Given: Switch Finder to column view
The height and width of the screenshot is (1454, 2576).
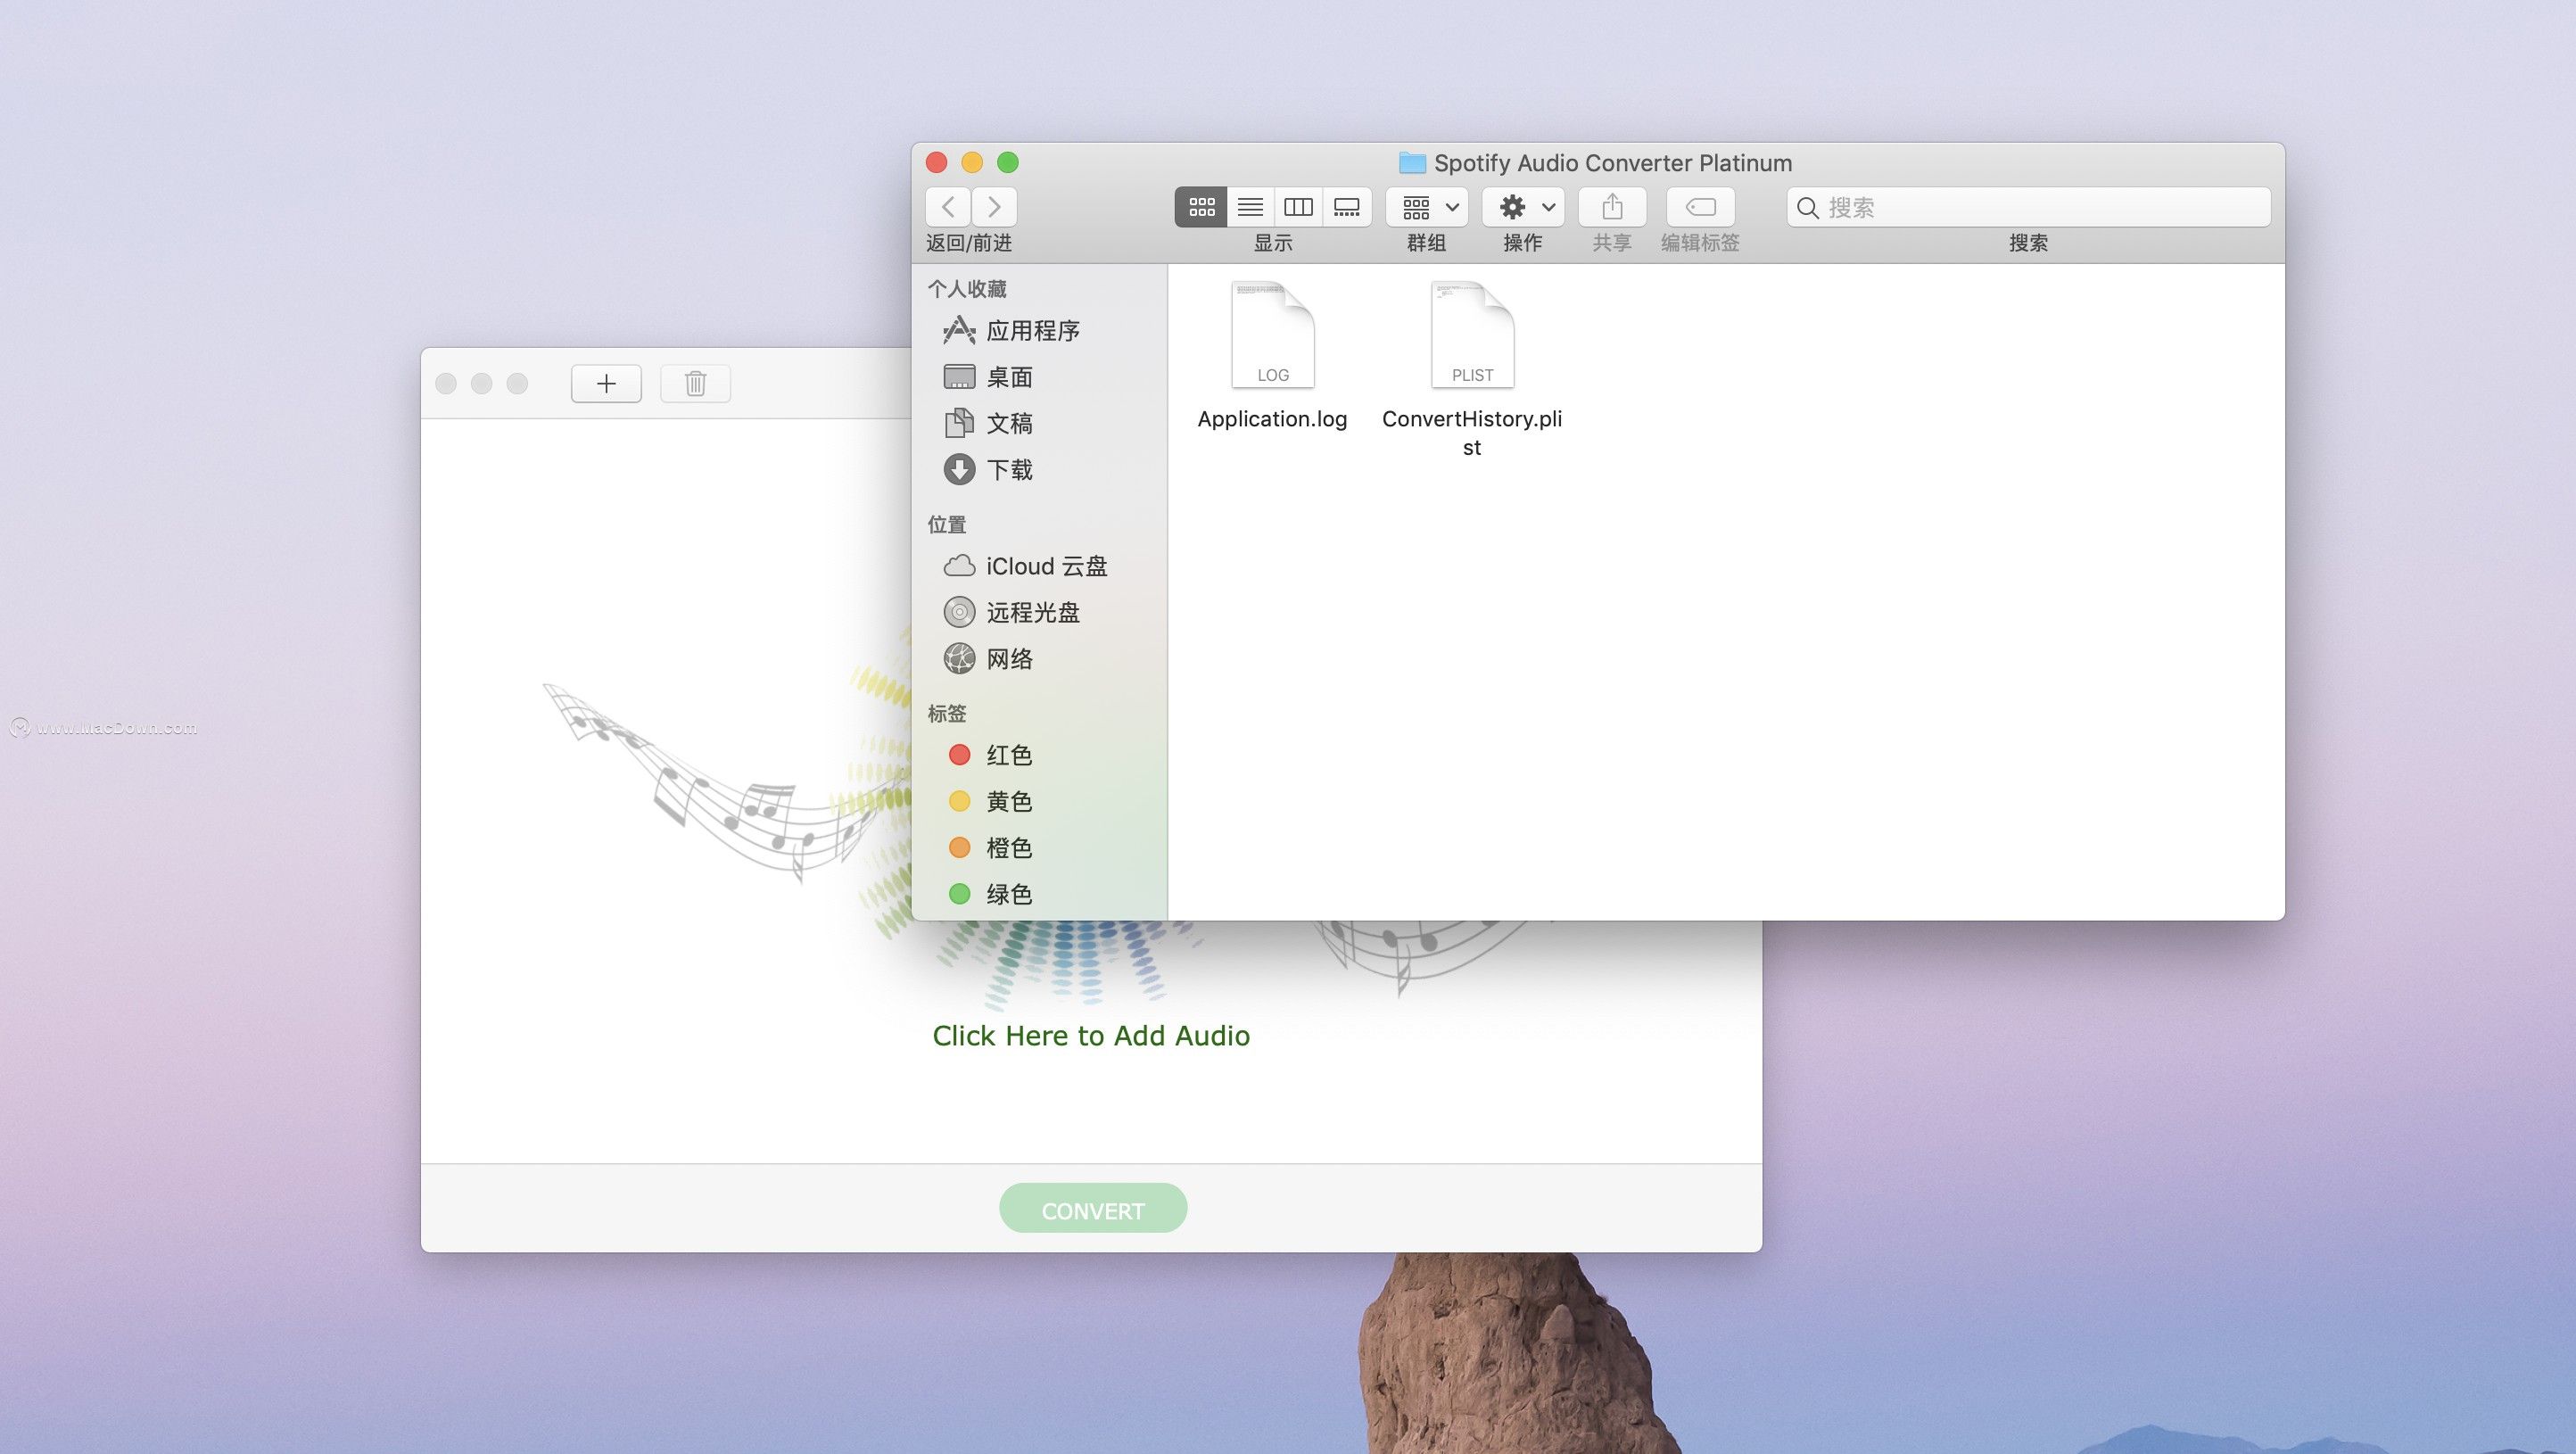Looking at the screenshot, I should click(1298, 207).
